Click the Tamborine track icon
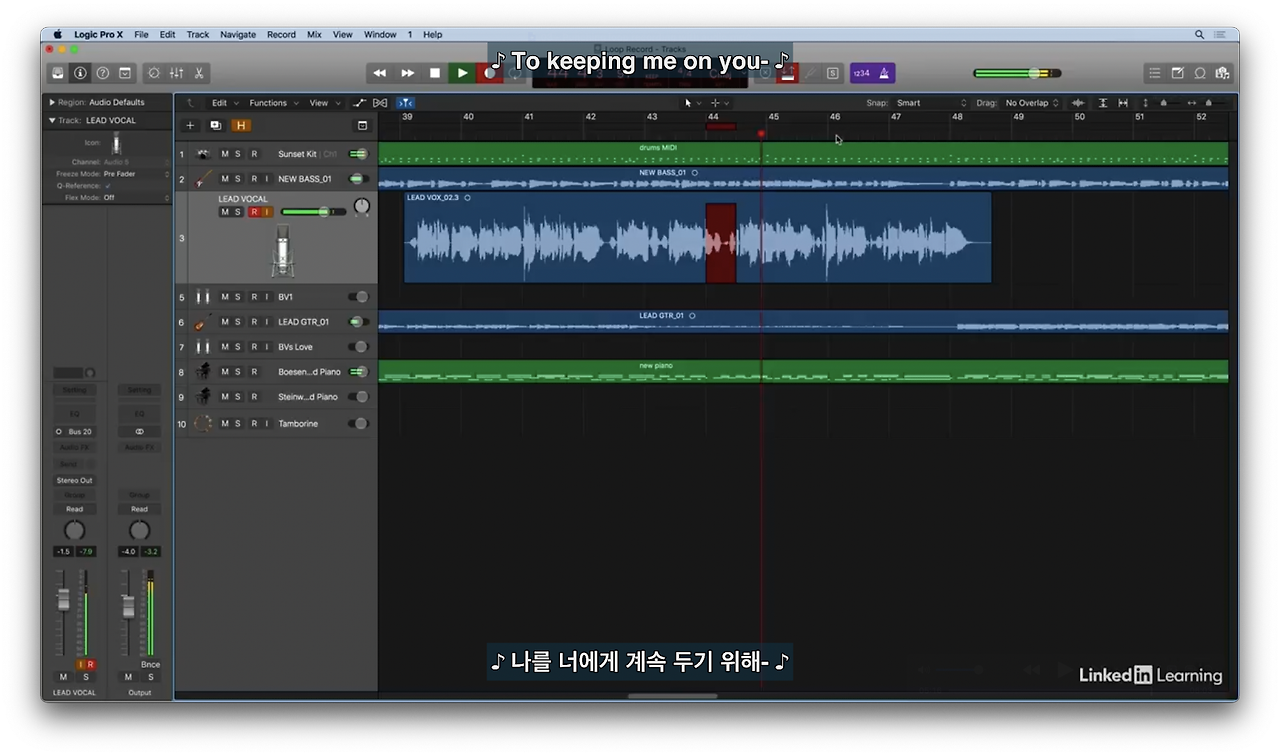The height and width of the screenshot is (756, 1280). (x=203, y=423)
